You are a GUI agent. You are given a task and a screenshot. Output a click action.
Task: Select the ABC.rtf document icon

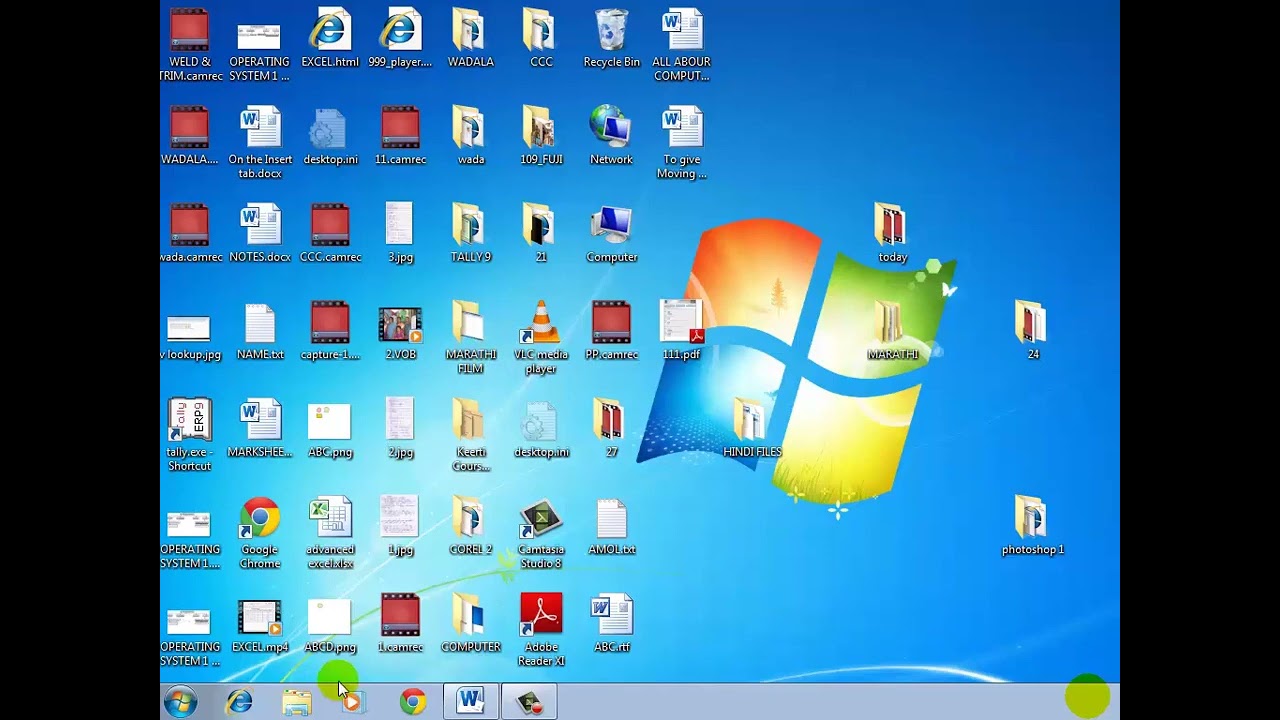tap(611, 624)
